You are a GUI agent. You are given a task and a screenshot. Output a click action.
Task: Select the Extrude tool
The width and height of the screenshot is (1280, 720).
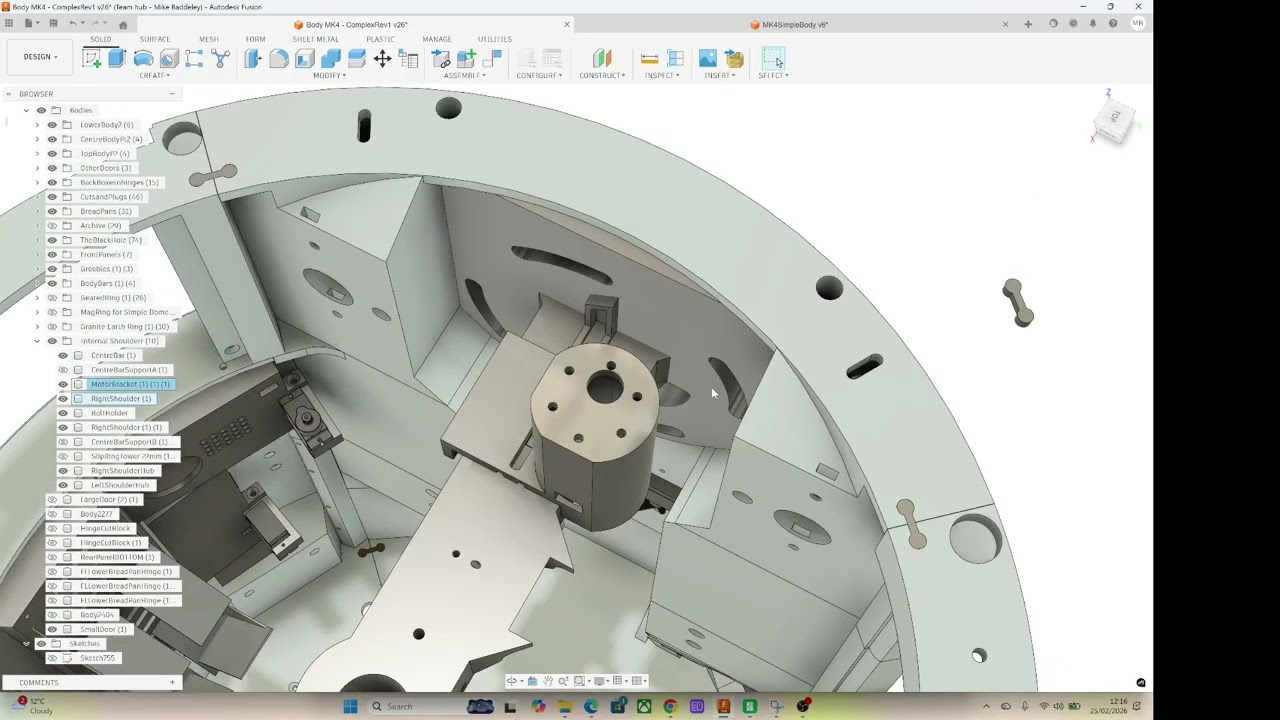pos(117,59)
